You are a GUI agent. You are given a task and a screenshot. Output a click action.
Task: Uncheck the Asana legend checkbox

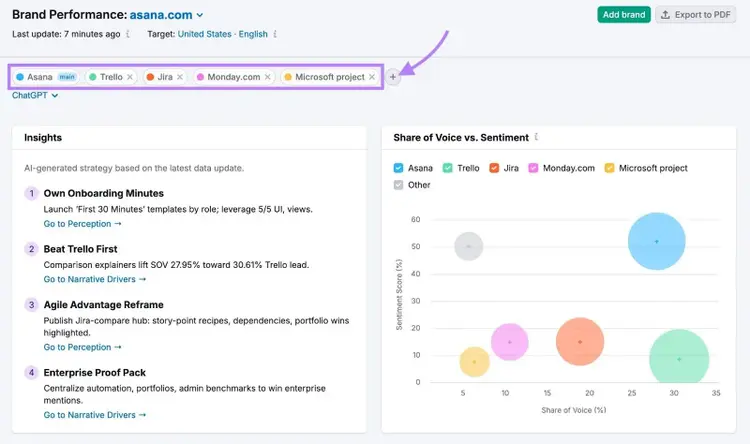(x=398, y=168)
